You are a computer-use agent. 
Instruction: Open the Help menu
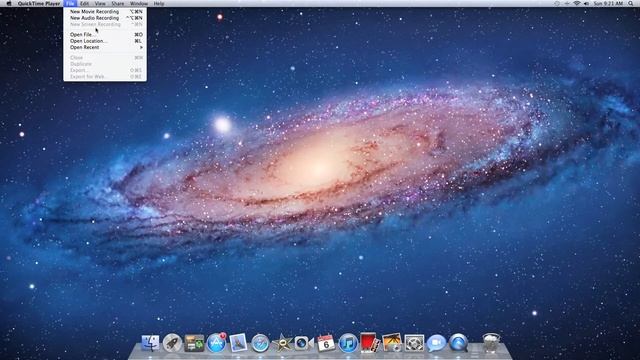159,3
